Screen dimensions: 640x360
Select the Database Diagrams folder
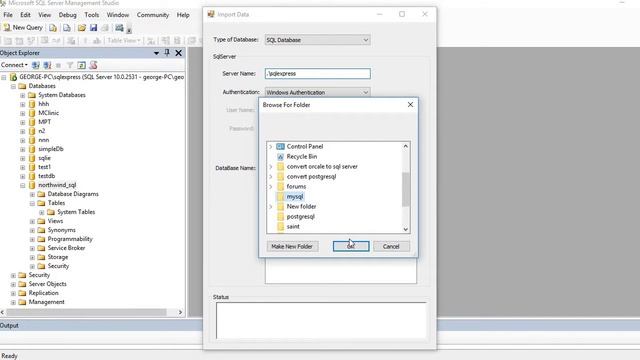tap(73, 194)
